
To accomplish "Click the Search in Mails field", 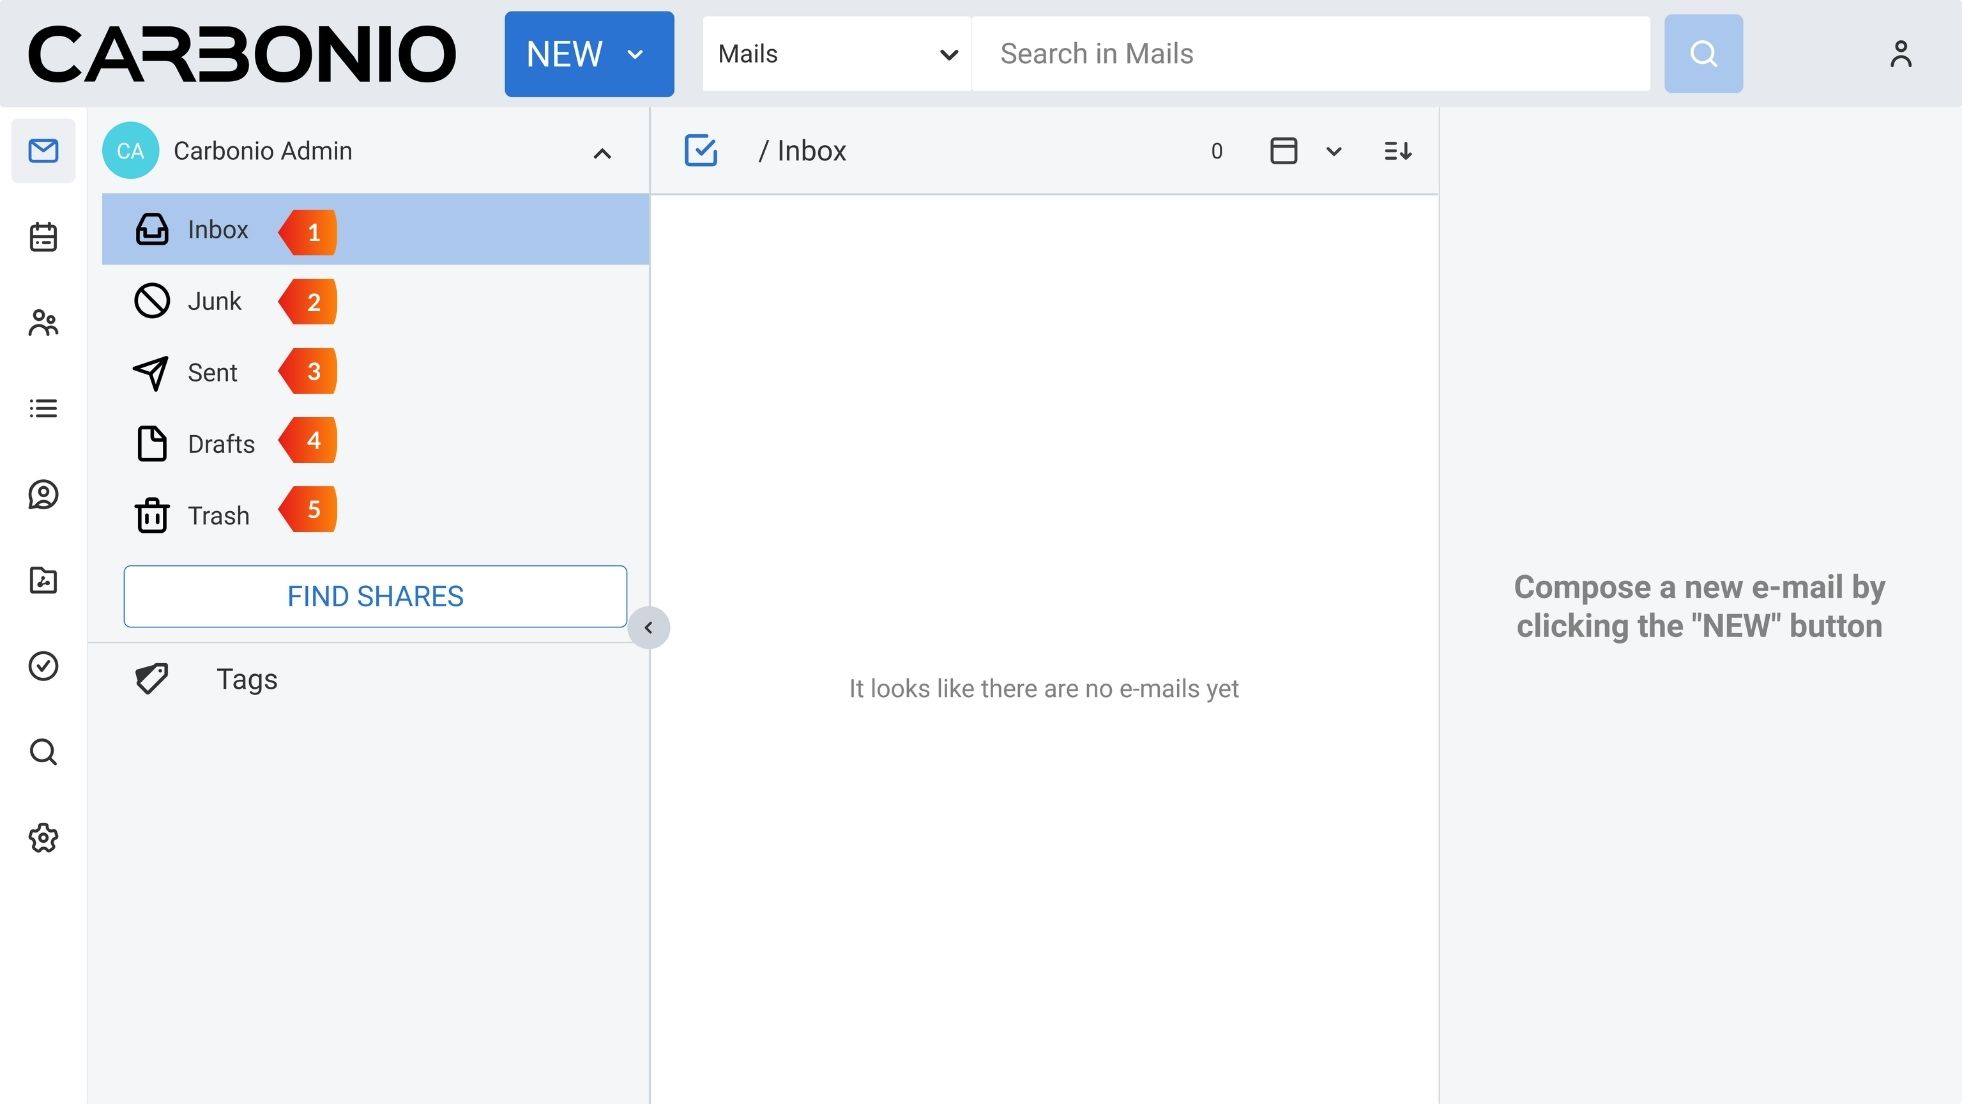I will click(x=1310, y=54).
